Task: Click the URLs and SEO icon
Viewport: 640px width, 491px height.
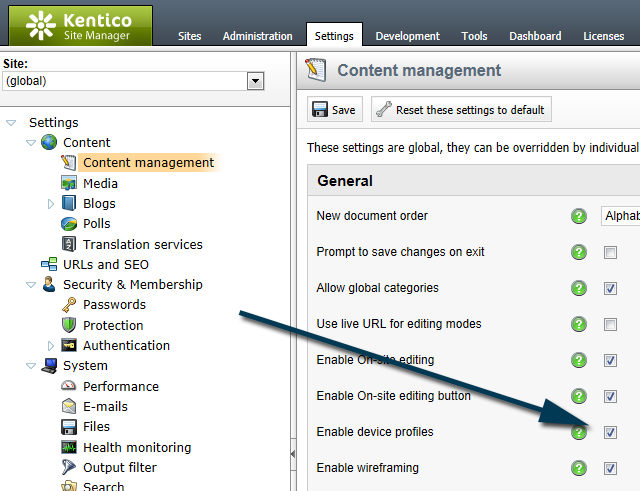Action: [x=49, y=264]
